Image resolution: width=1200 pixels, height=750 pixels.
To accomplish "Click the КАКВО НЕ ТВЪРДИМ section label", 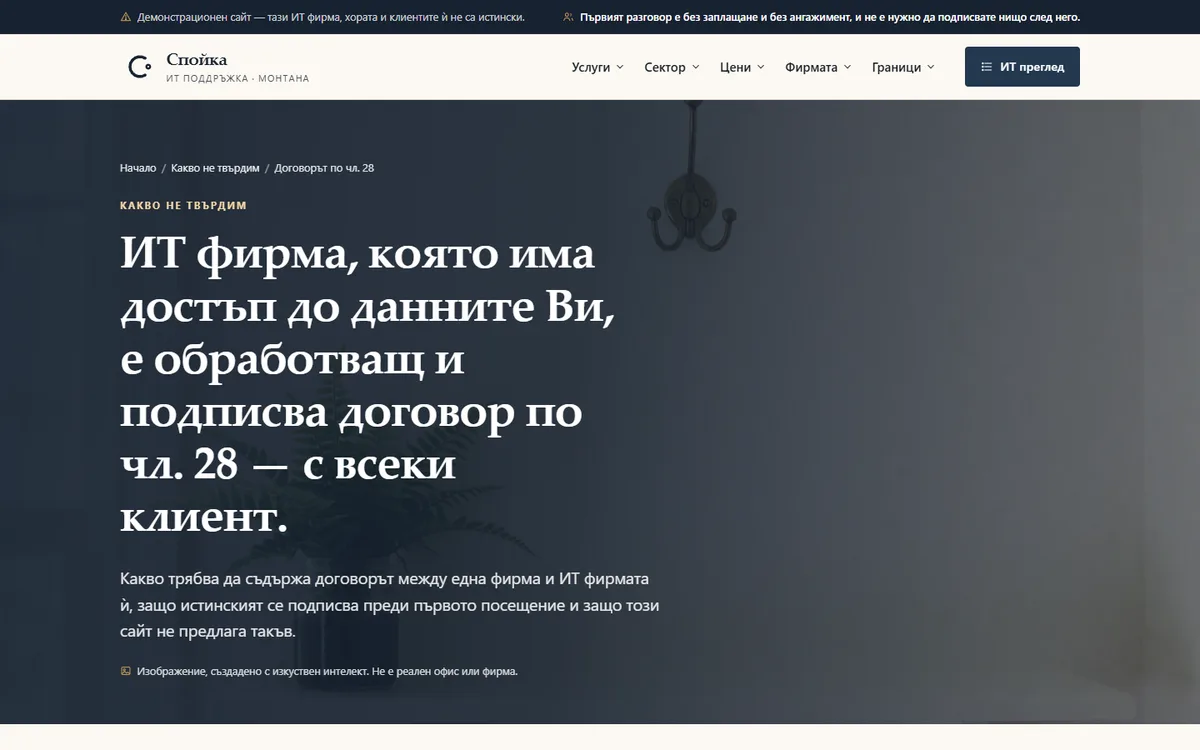I will point(183,206).
